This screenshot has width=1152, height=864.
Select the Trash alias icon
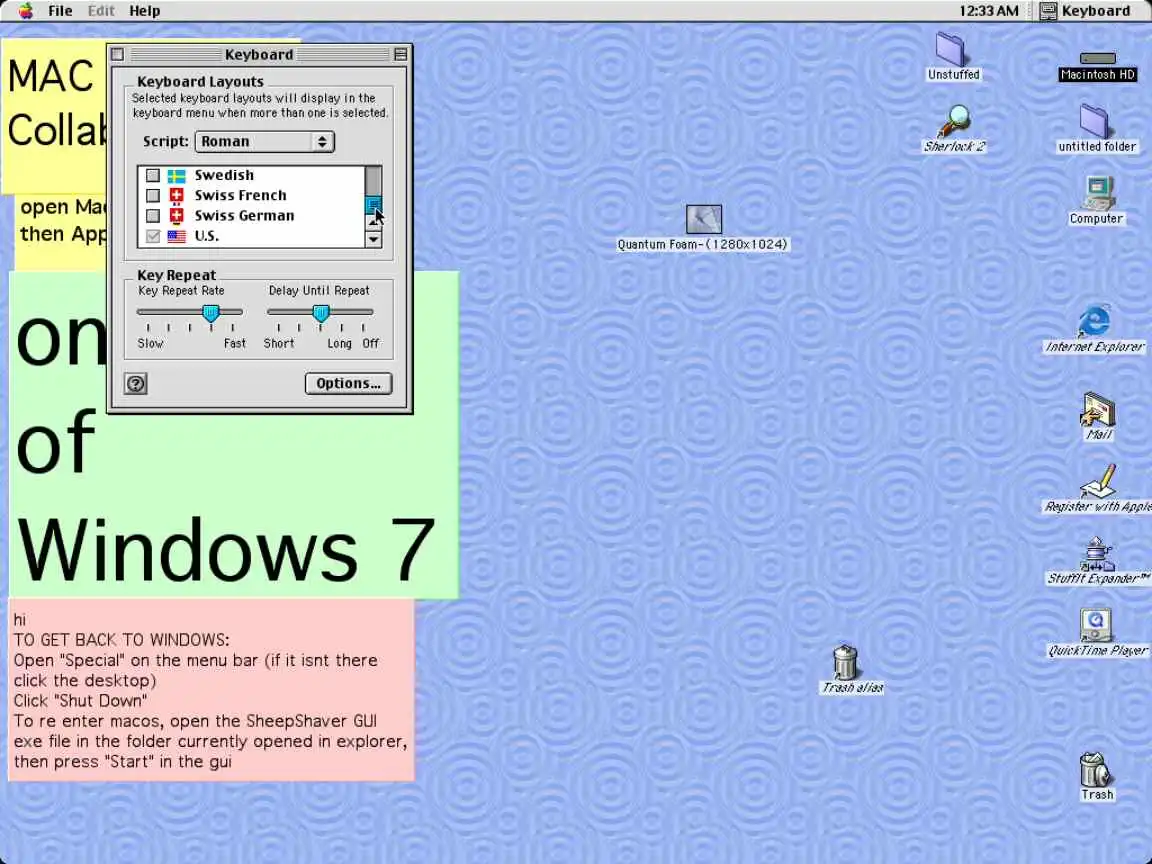coord(845,662)
